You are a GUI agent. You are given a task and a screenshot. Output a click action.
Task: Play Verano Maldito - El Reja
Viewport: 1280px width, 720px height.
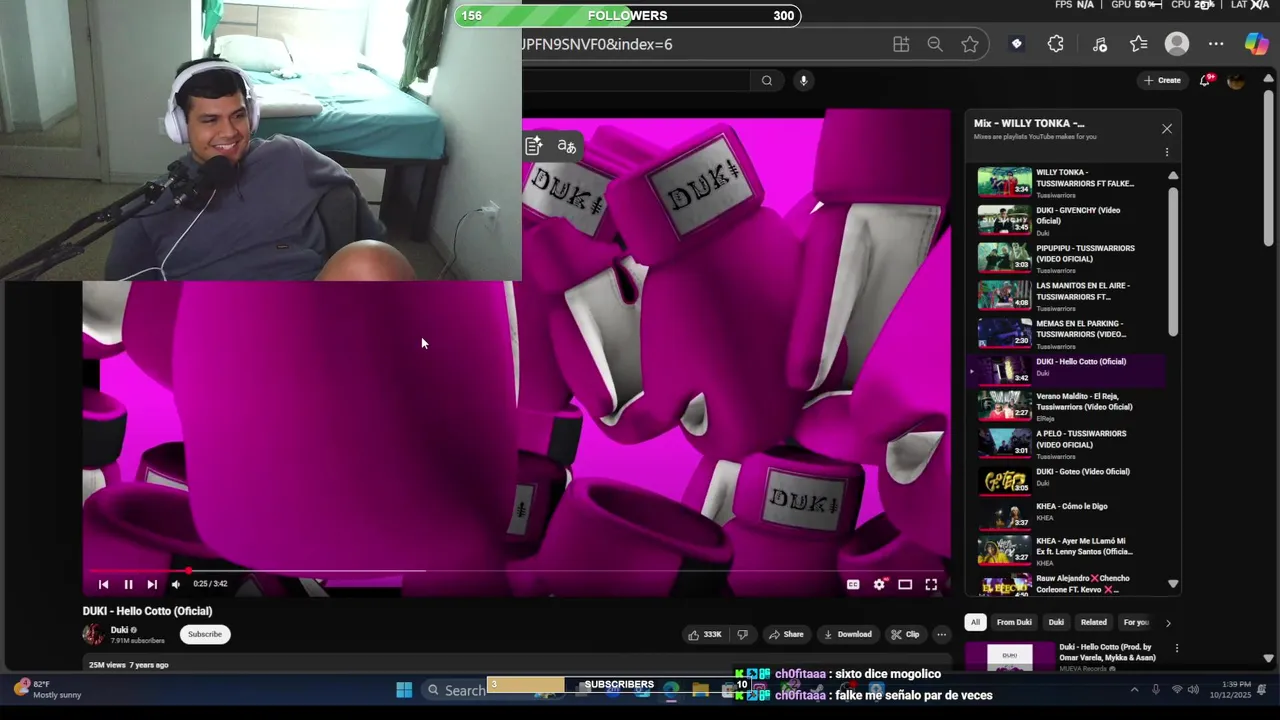1065,405
